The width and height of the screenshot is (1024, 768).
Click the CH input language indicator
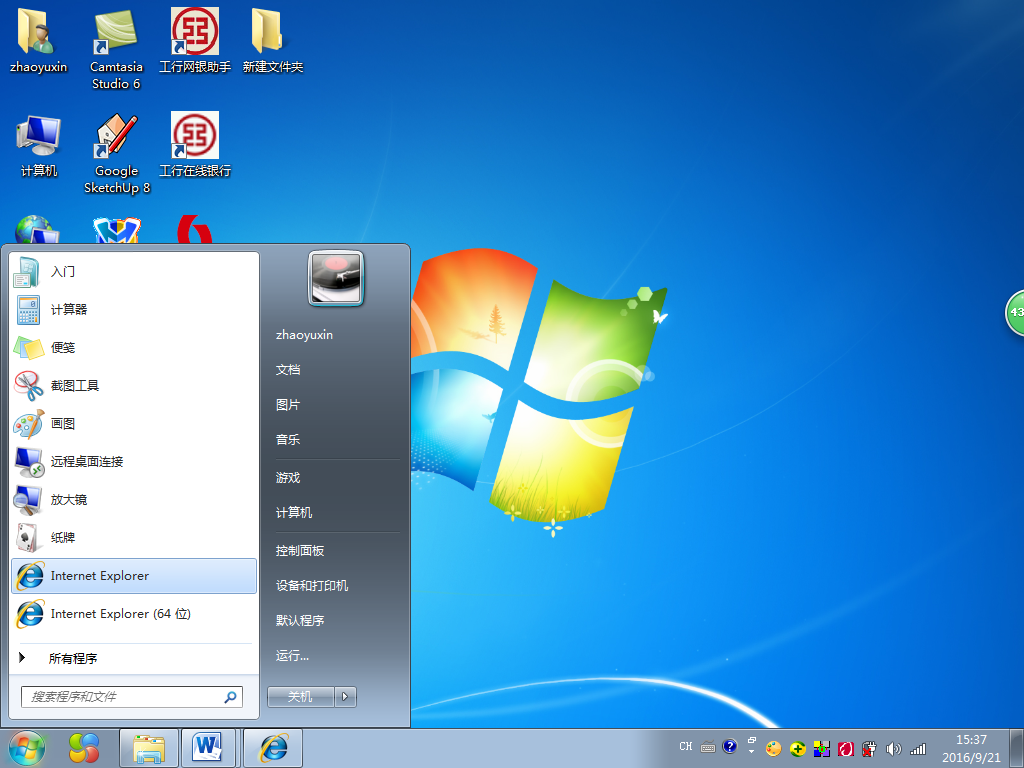(x=686, y=746)
